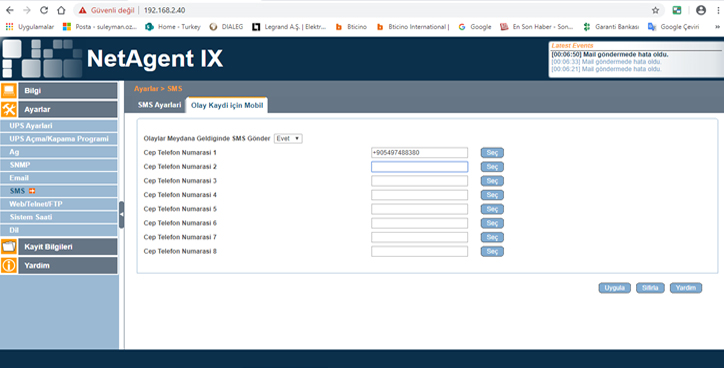This screenshot has height=368, width=724.
Task: Click the Kayit Bilgileri folder icon
Action: 9,247
